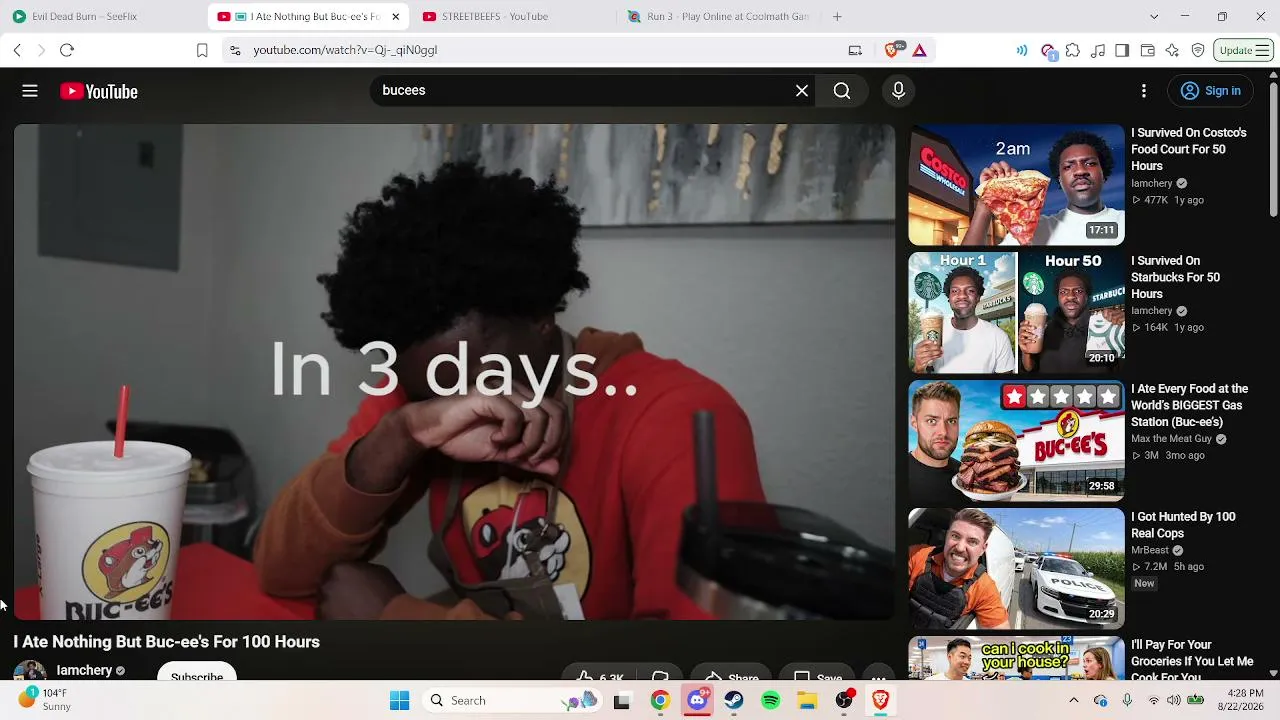Go to YouTube home via the logo
The height and width of the screenshot is (720, 1280).
pos(99,91)
